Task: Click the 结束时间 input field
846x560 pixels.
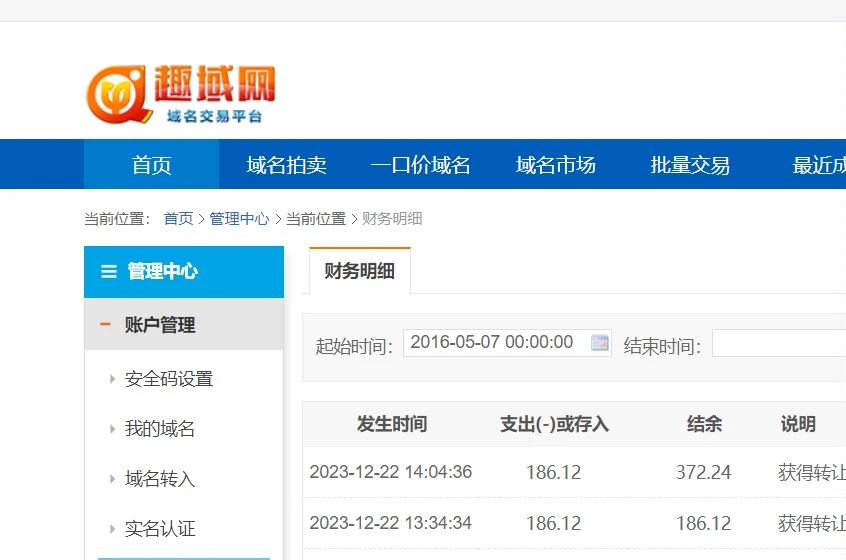Action: [778, 344]
